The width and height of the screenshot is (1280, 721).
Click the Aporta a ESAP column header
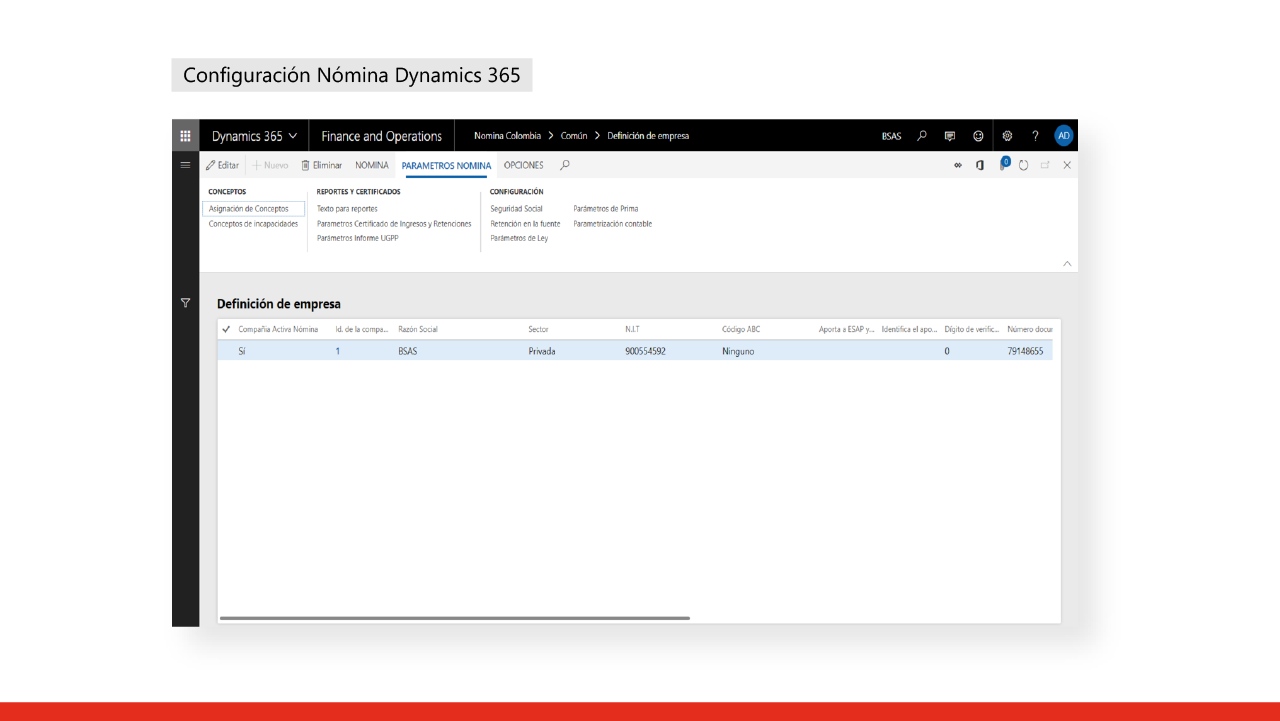pos(847,329)
